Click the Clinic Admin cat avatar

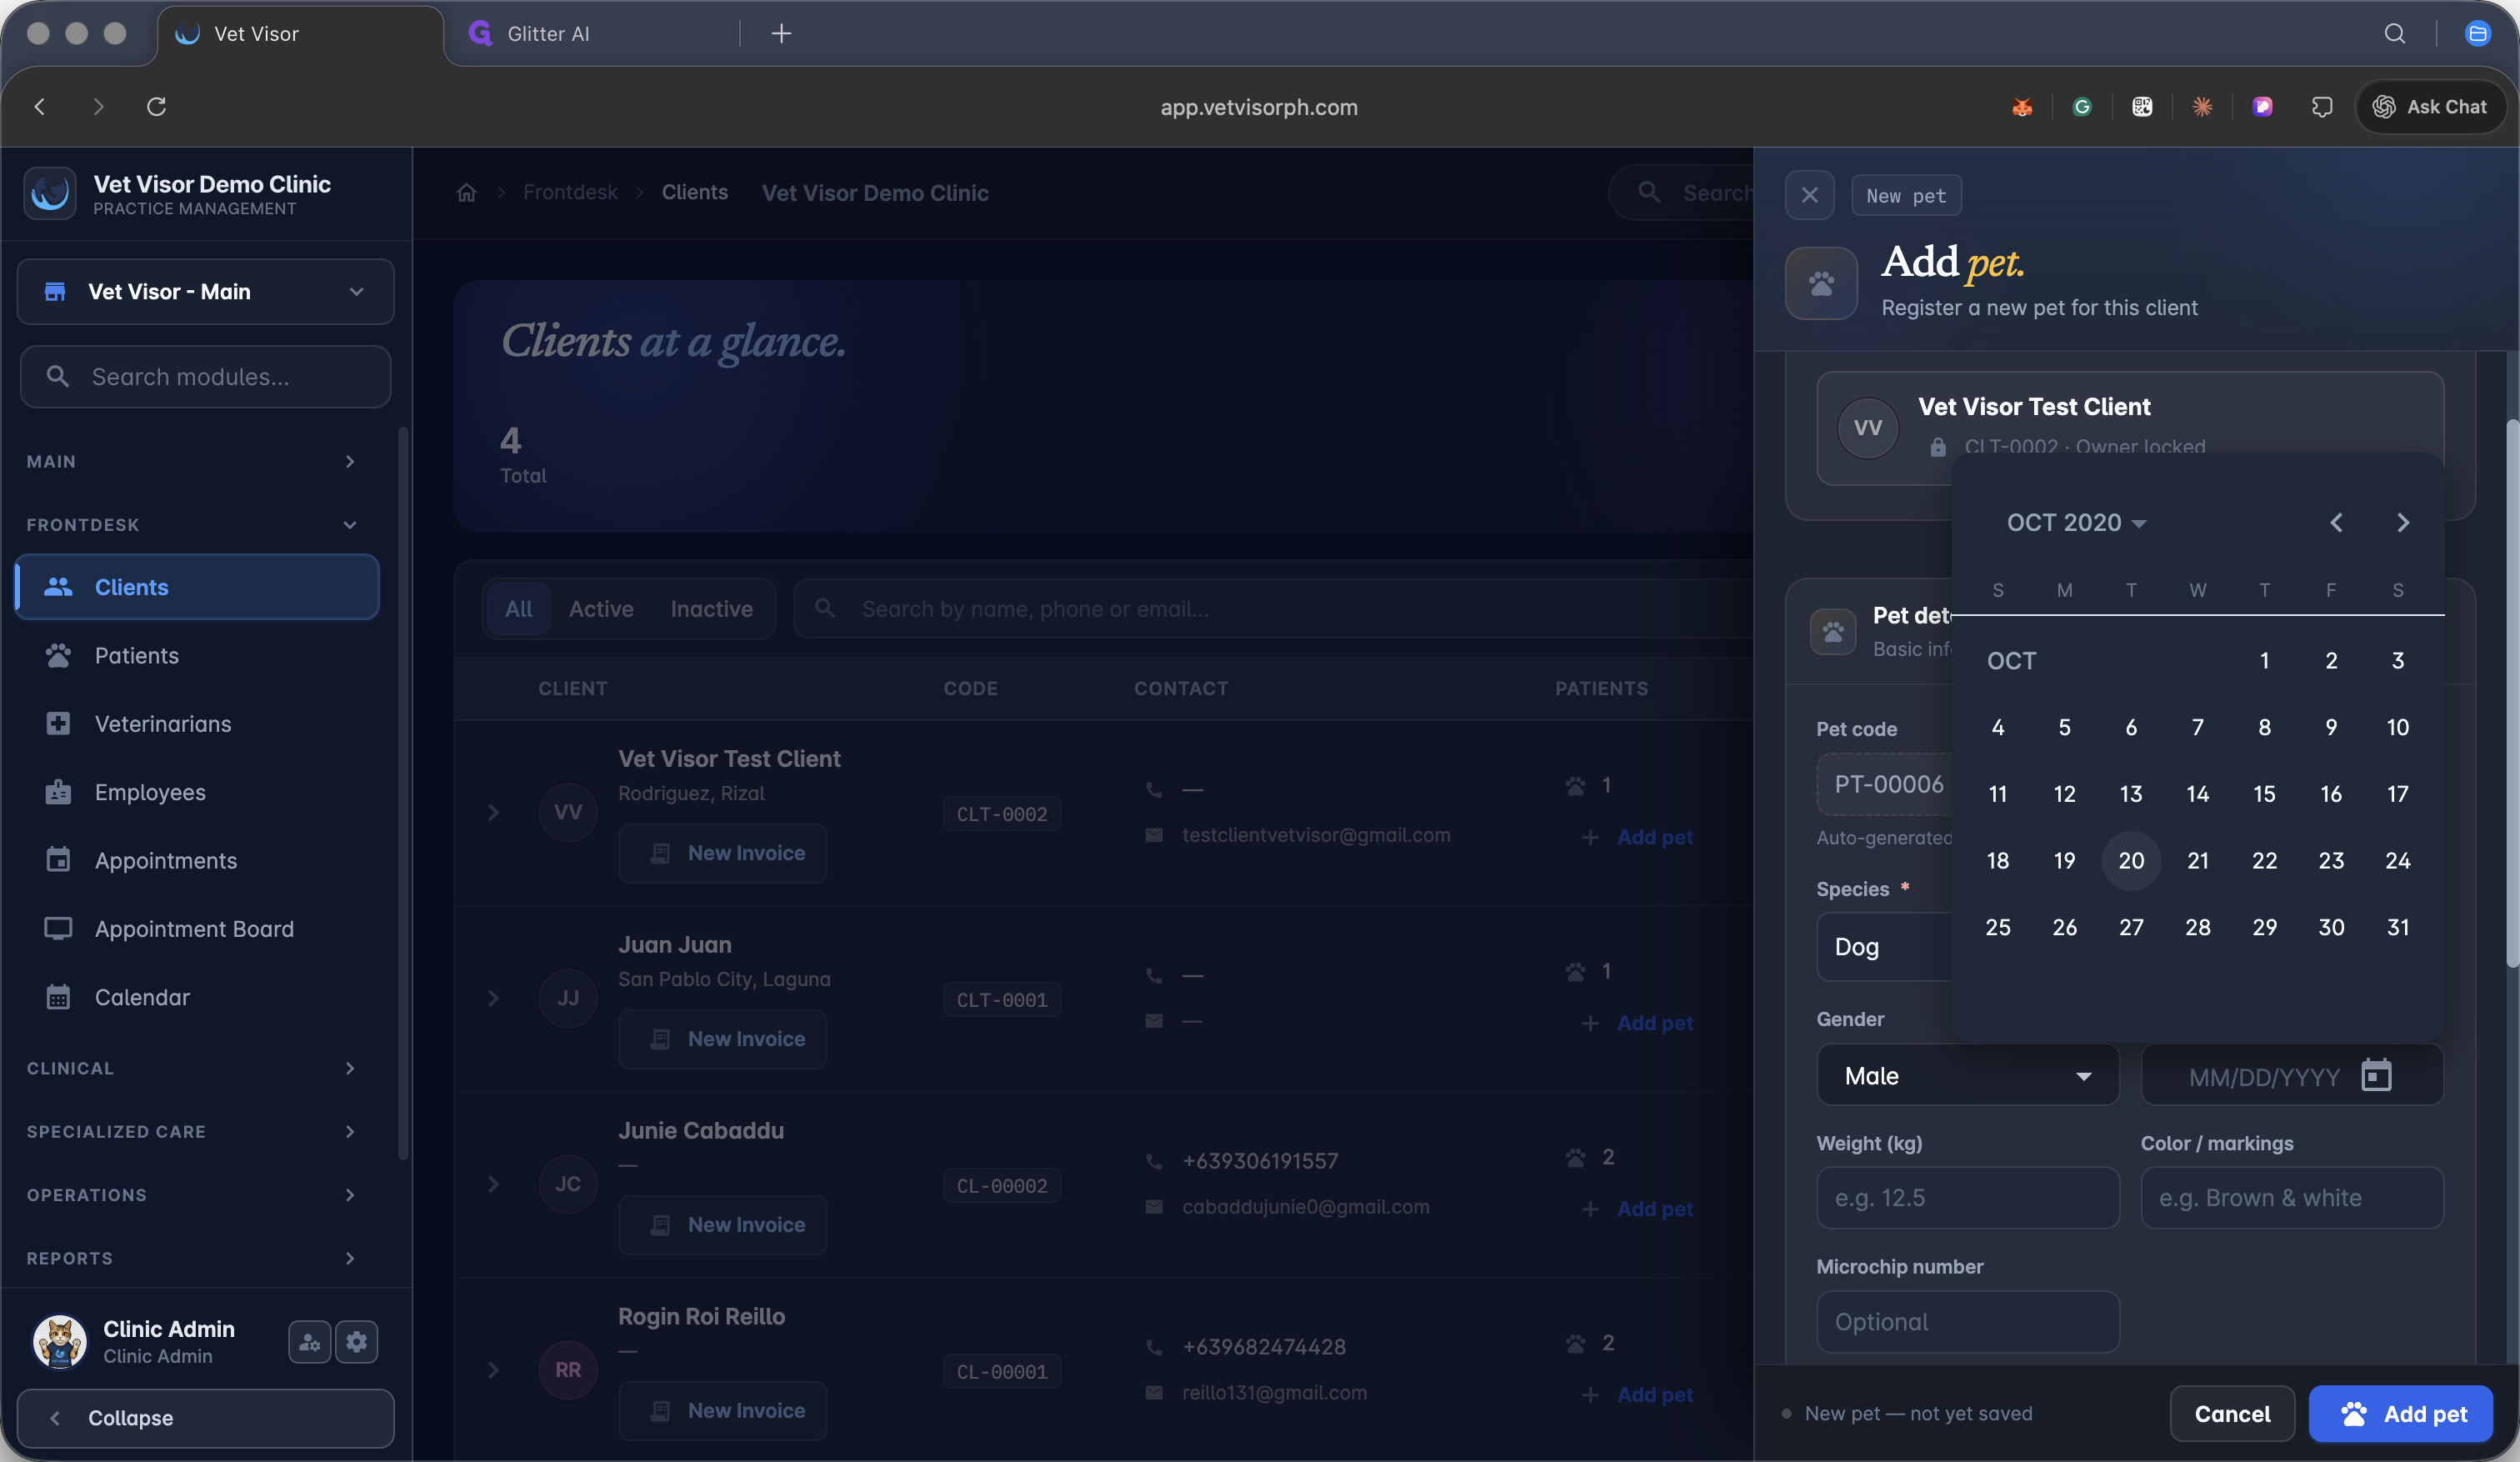pos(60,1342)
